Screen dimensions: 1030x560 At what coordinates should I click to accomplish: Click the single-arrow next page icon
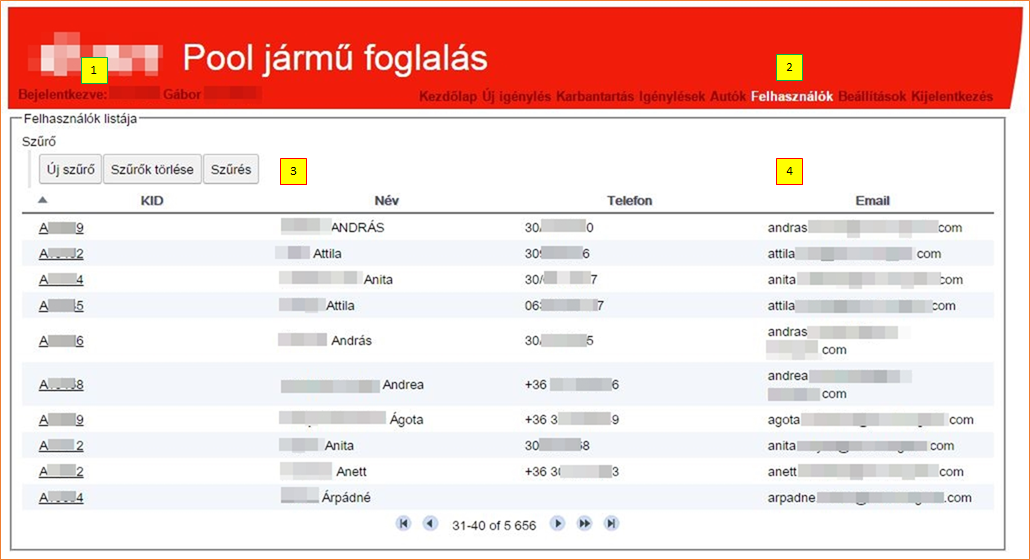pyautogui.click(x=558, y=523)
